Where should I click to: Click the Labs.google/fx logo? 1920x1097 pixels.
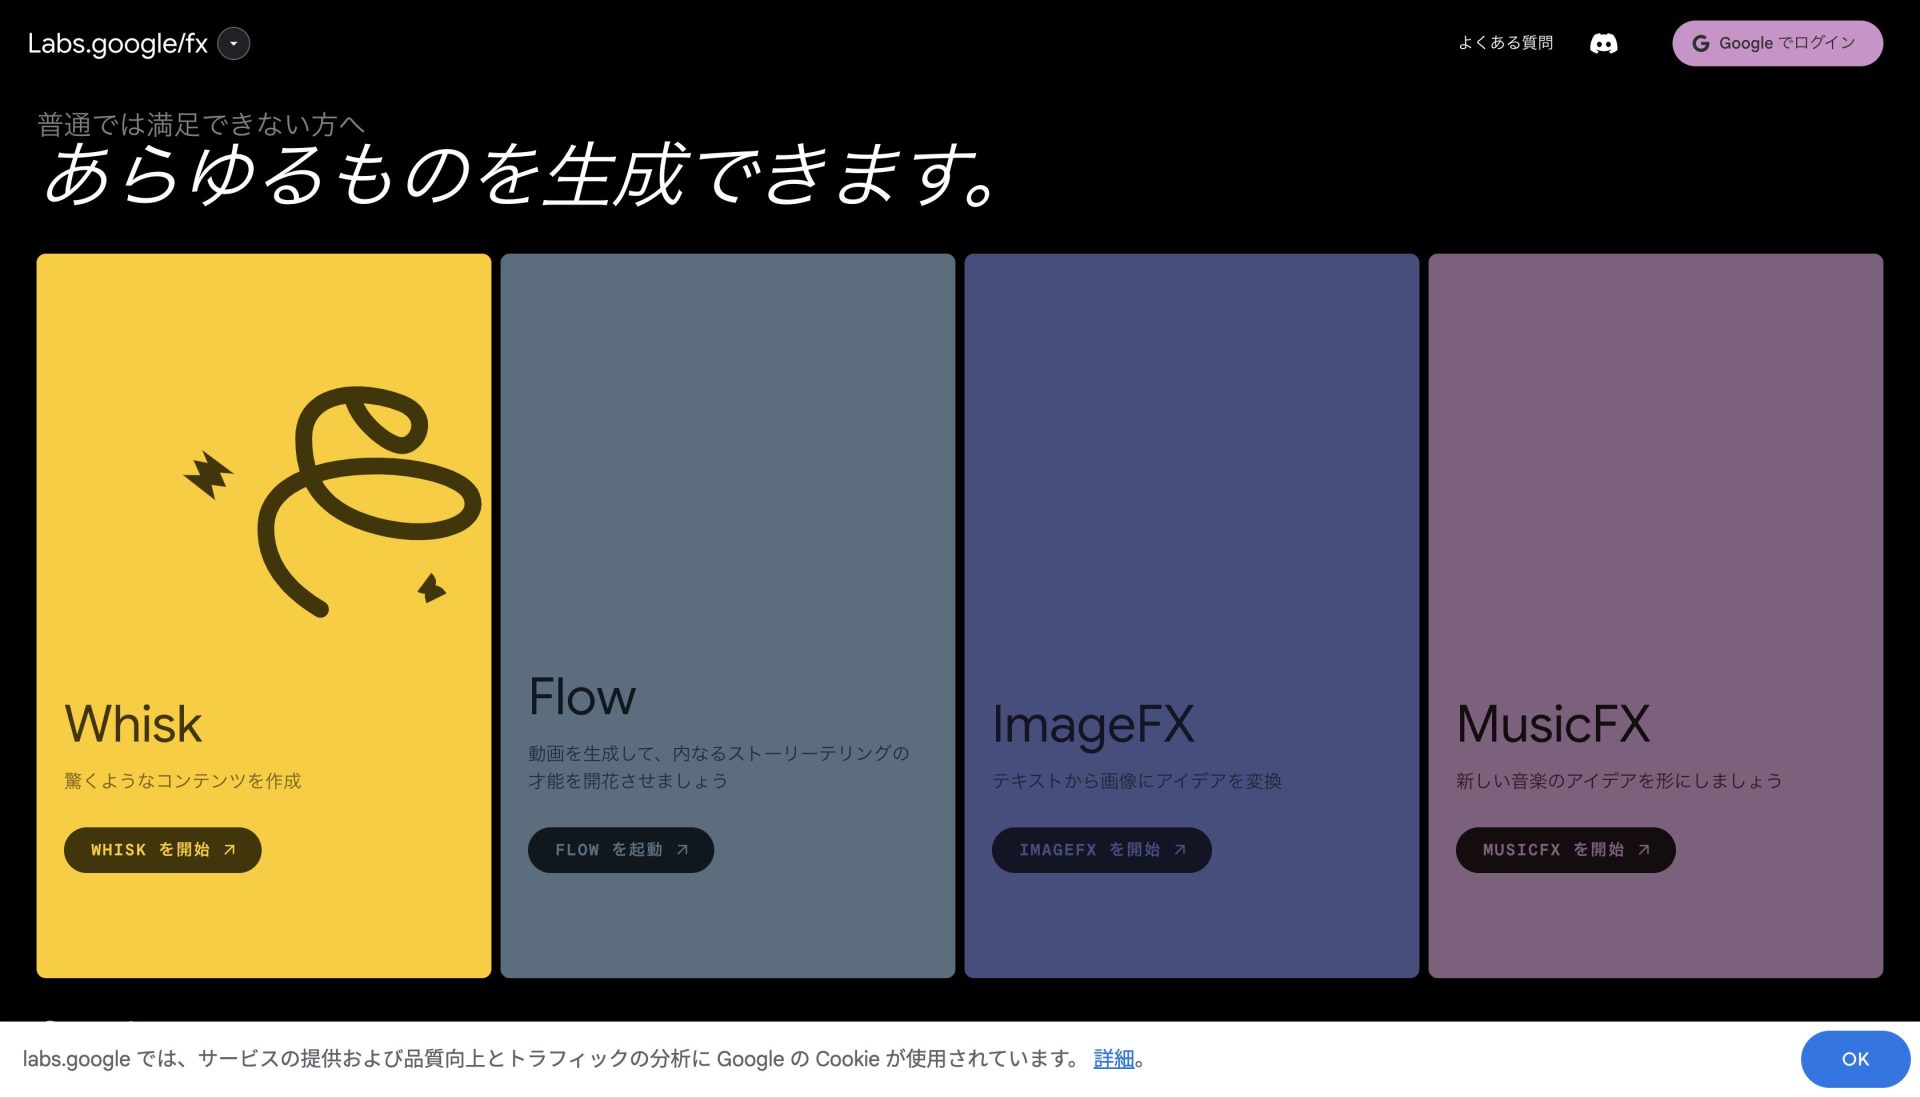(x=117, y=42)
